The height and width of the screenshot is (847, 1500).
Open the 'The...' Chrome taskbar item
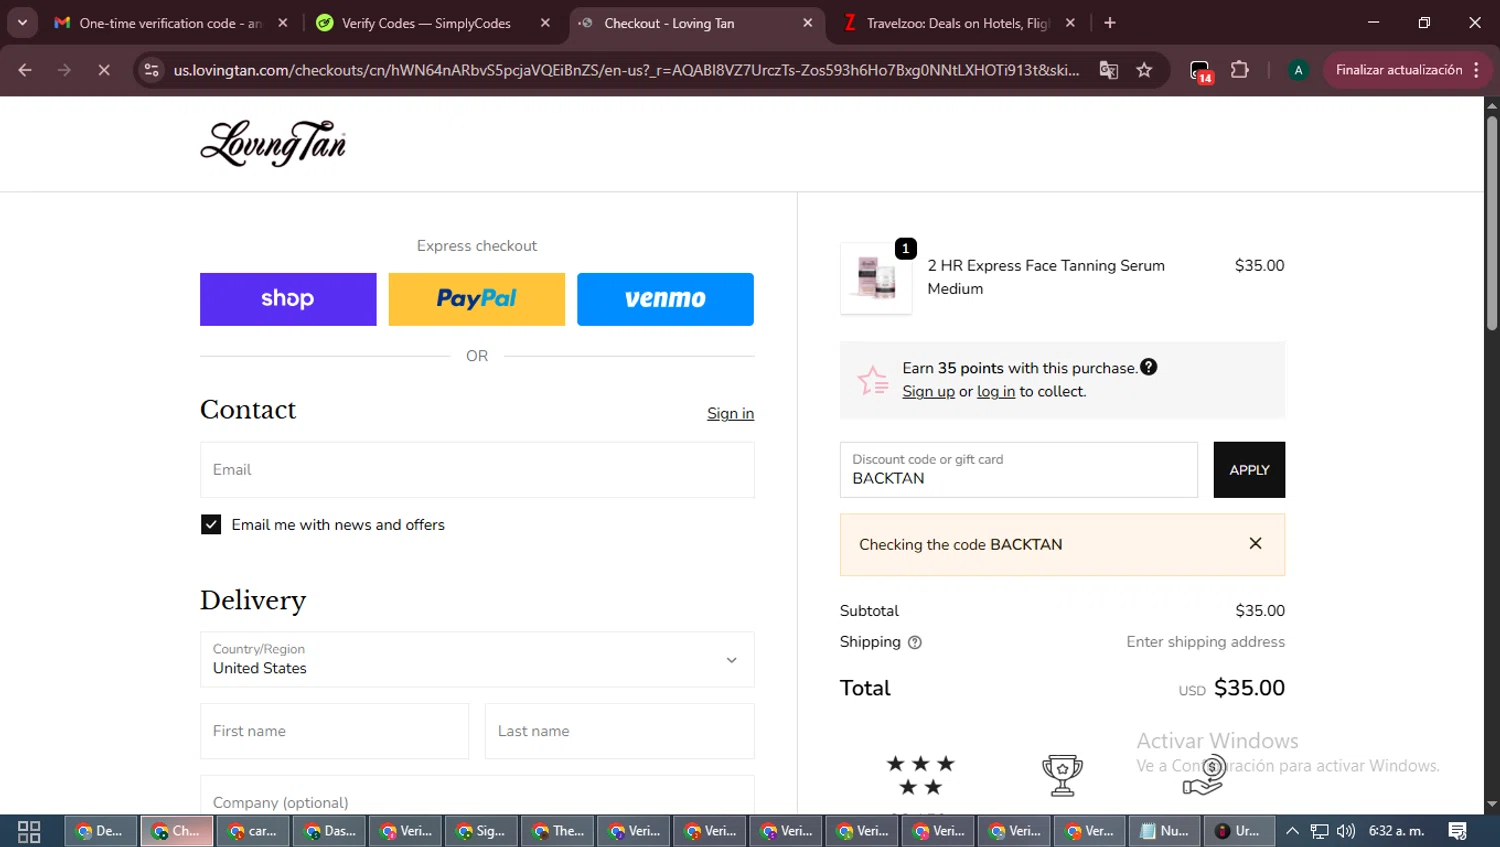click(x=557, y=831)
